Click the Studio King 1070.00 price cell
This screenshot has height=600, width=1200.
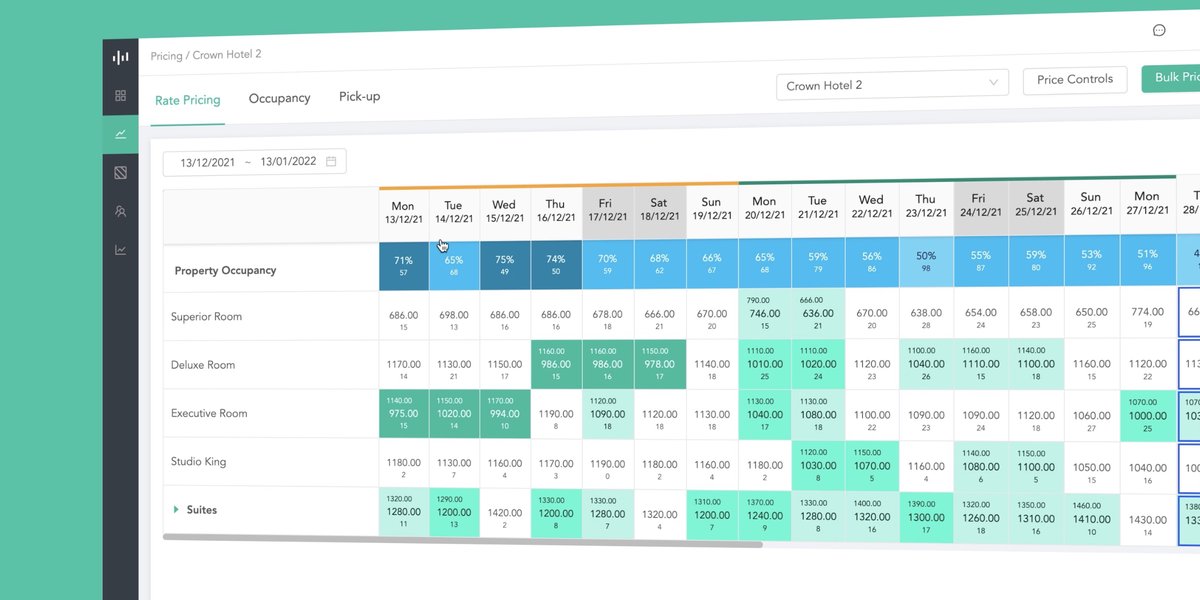click(871, 466)
